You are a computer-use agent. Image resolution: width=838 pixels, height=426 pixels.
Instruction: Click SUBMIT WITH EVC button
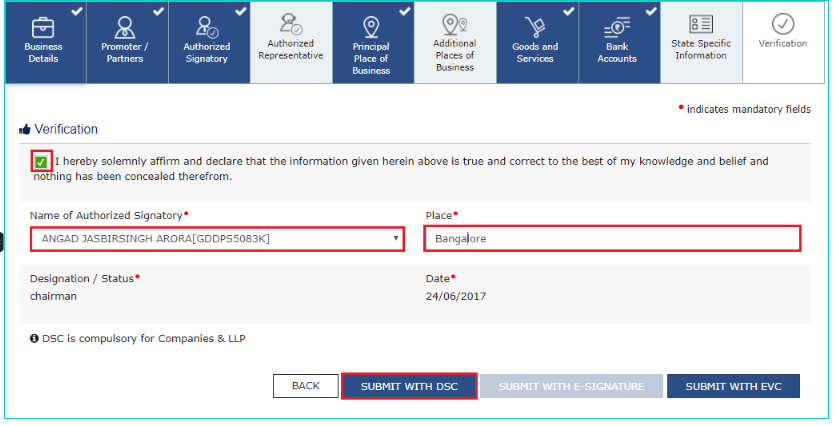(x=733, y=386)
